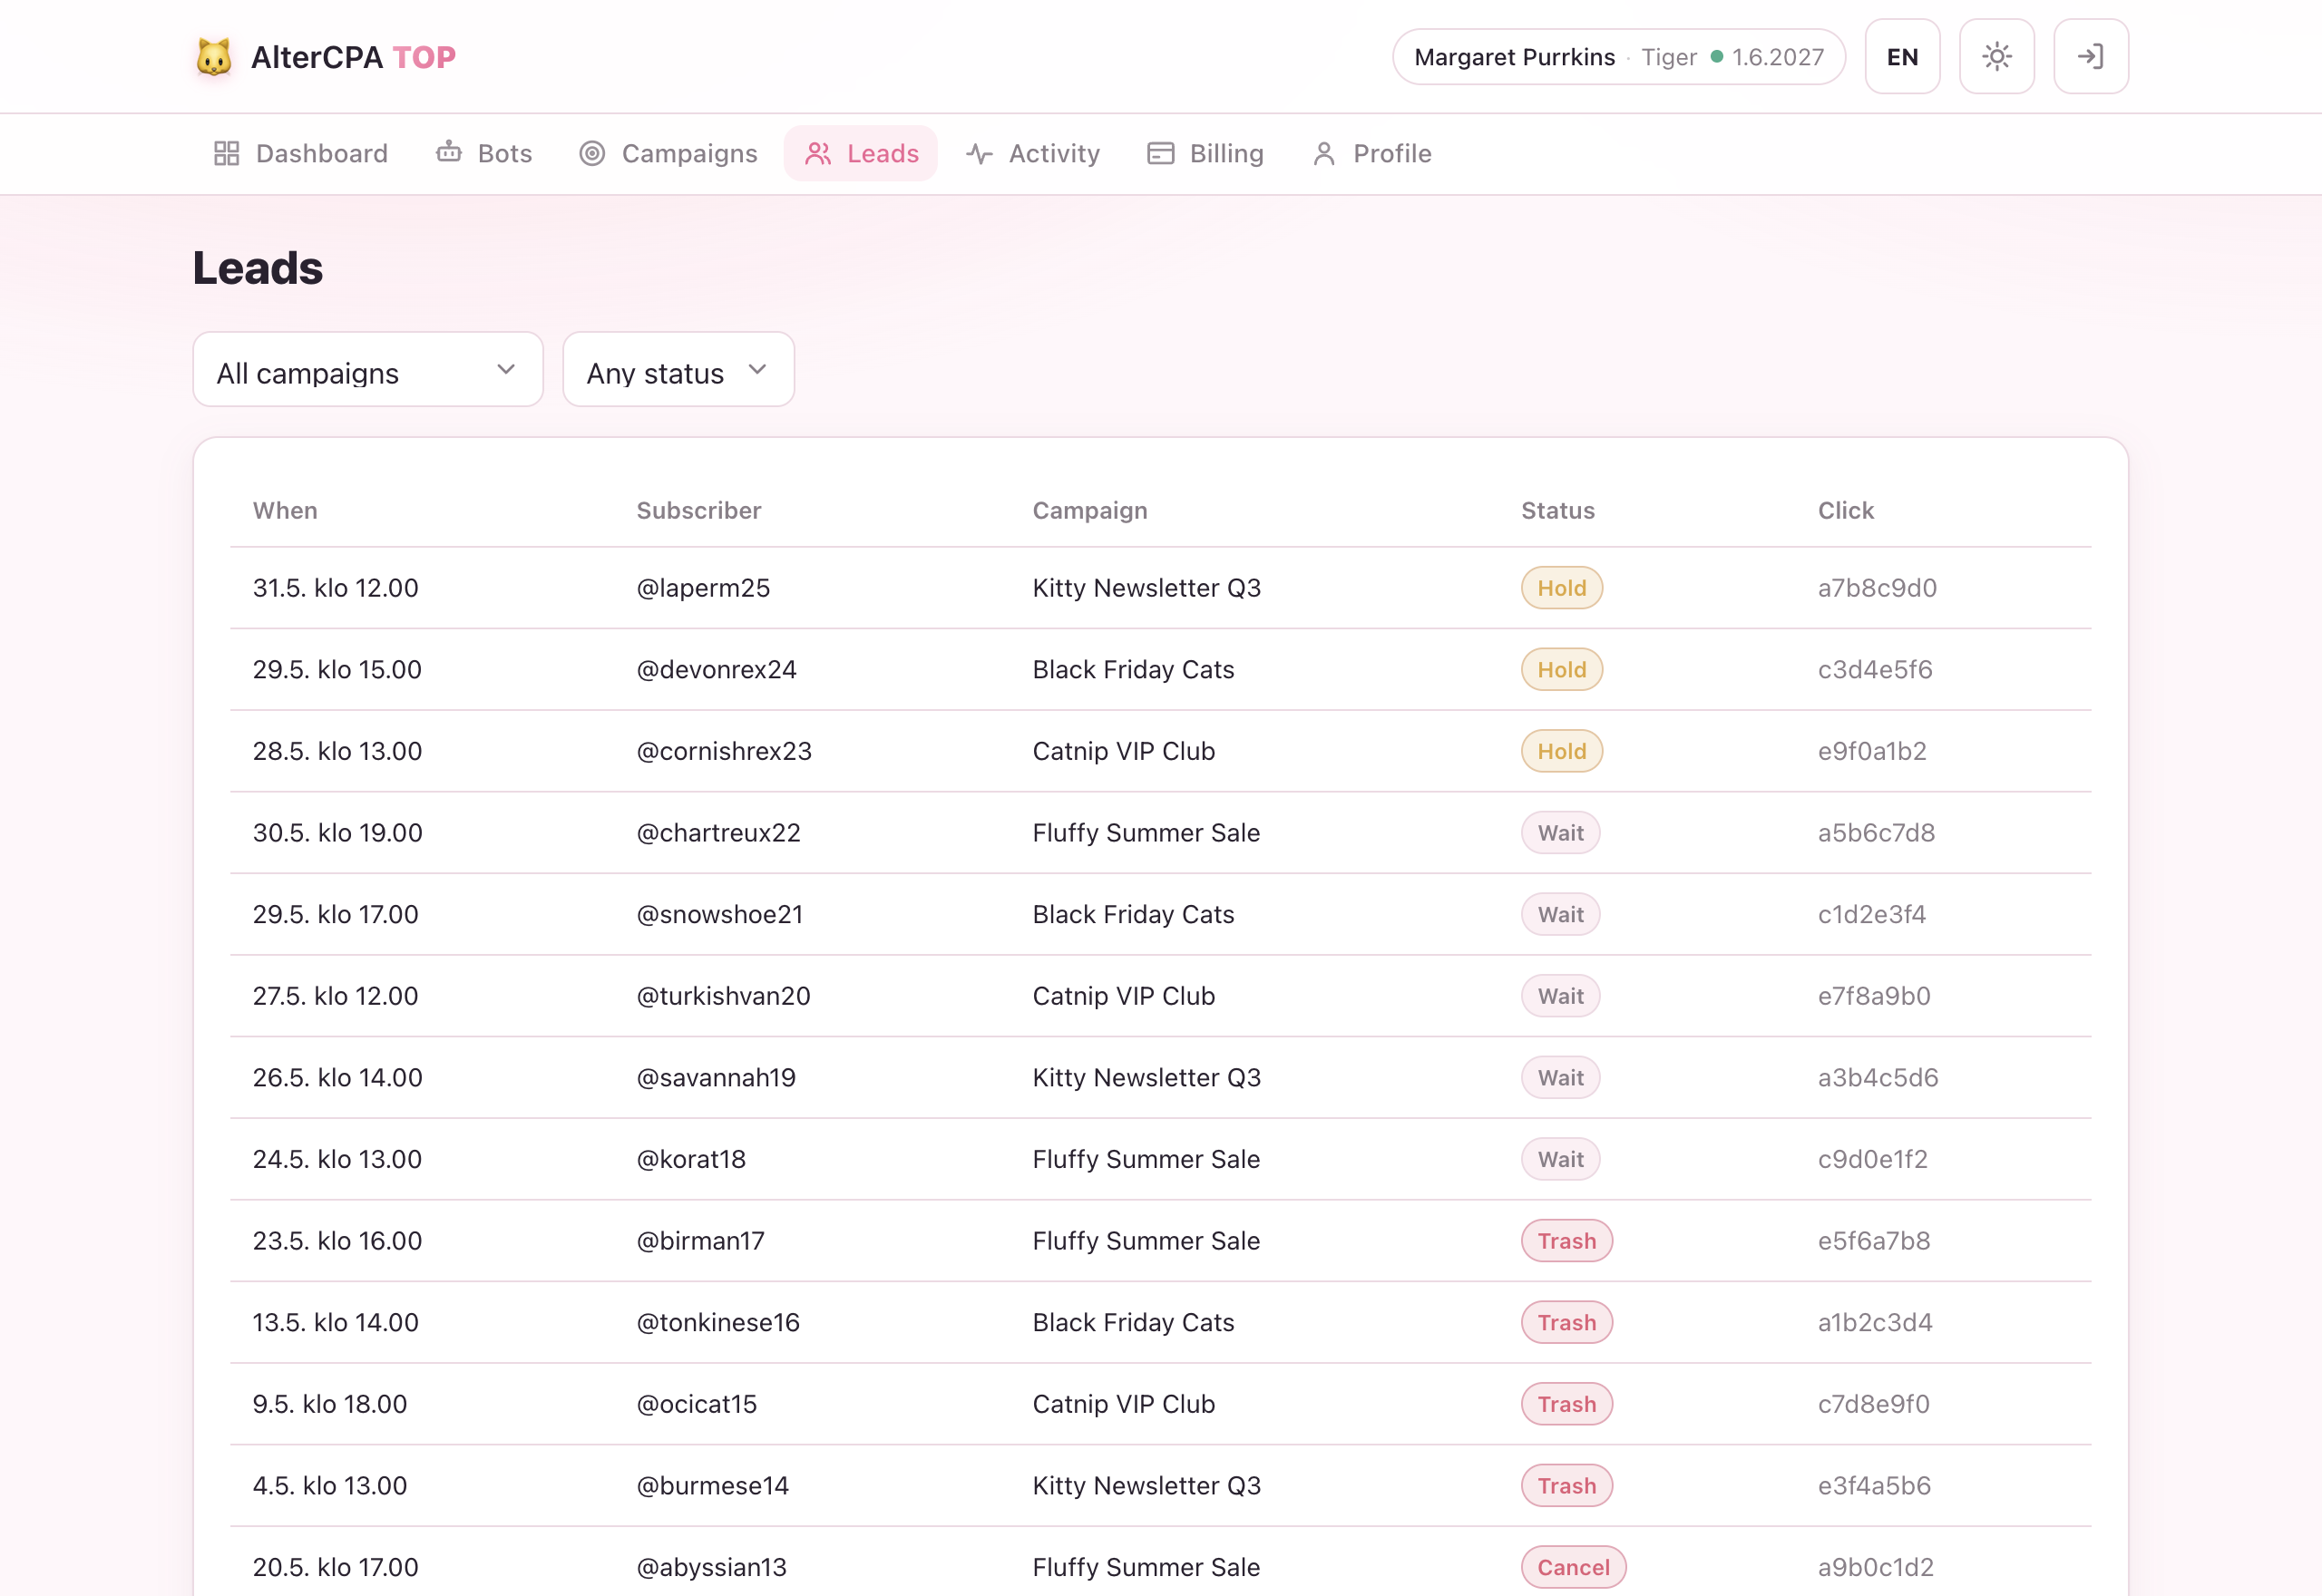This screenshot has width=2322, height=1596.
Task: Click click ID e9f0a1b2
Action: tap(1872, 751)
